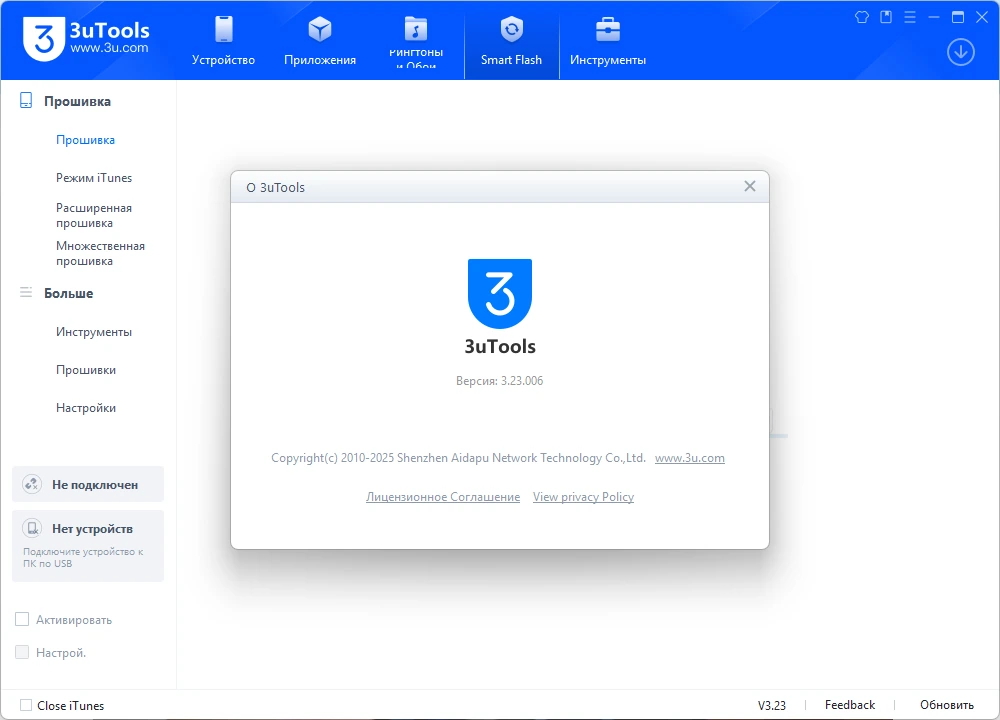Click the Нет устройств panel
The height and width of the screenshot is (720, 1000).
tap(88, 546)
